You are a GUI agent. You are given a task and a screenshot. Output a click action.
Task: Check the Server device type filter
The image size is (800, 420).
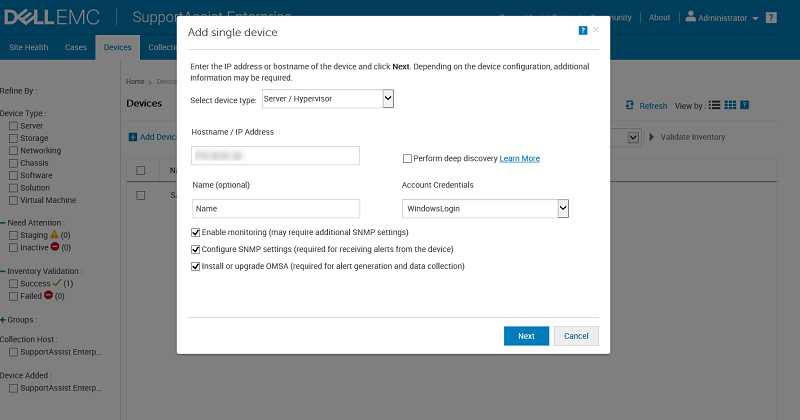coord(13,126)
